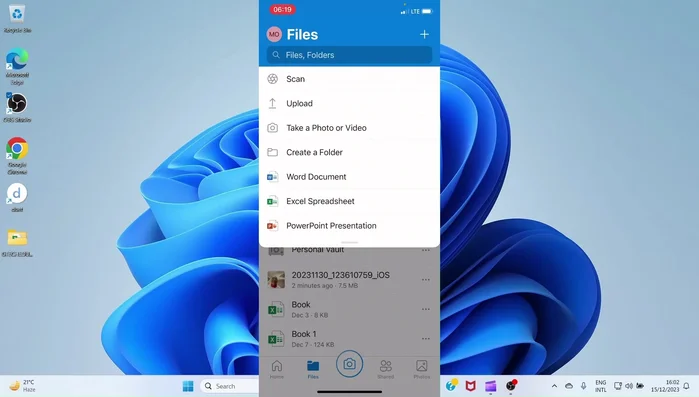The height and width of the screenshot is (397, 699).
Task: Show hidden system tray icons
Action: [x=554, y=386]
